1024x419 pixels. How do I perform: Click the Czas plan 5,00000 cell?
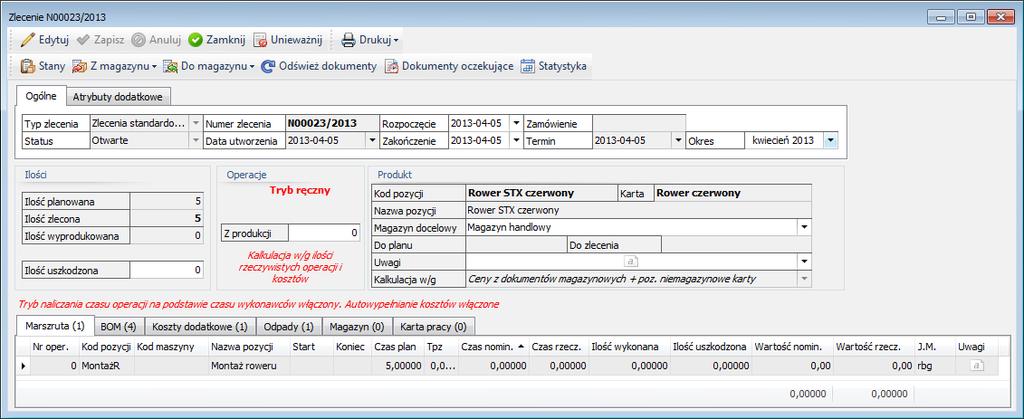point(398,366)
